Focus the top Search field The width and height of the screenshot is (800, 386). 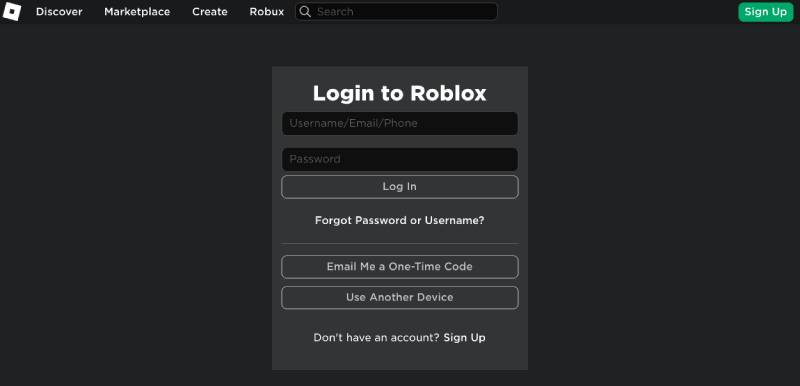point(396,12)
